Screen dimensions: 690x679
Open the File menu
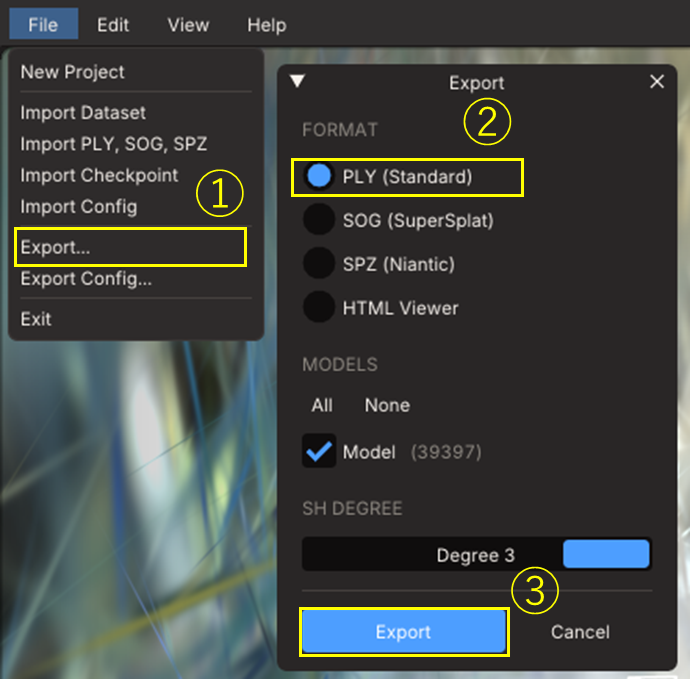tap(43, 25)
